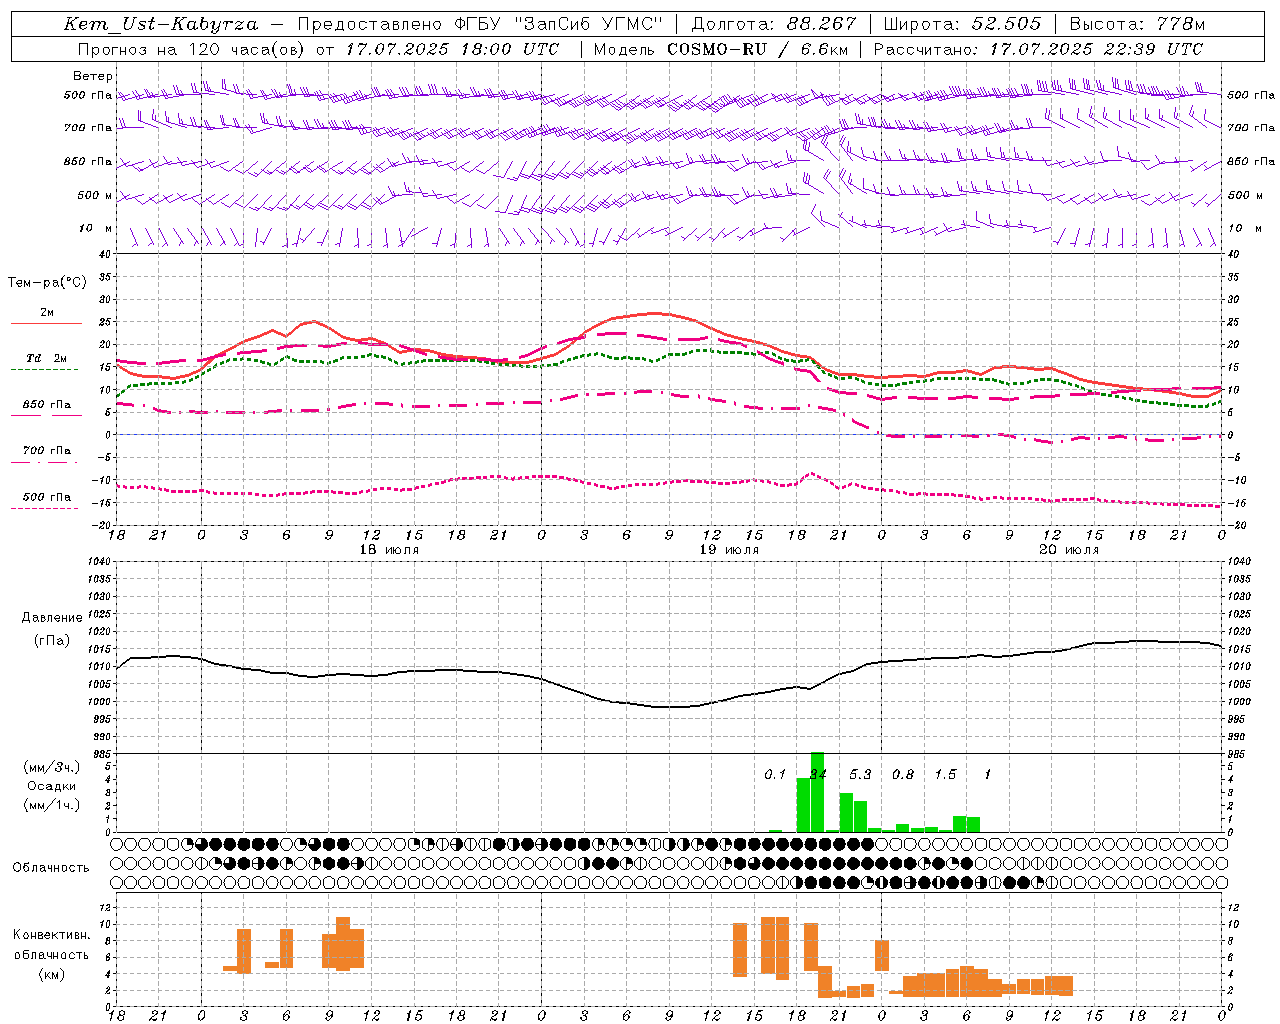Click the 0.1 precipitation total value

tap(775, 775)
